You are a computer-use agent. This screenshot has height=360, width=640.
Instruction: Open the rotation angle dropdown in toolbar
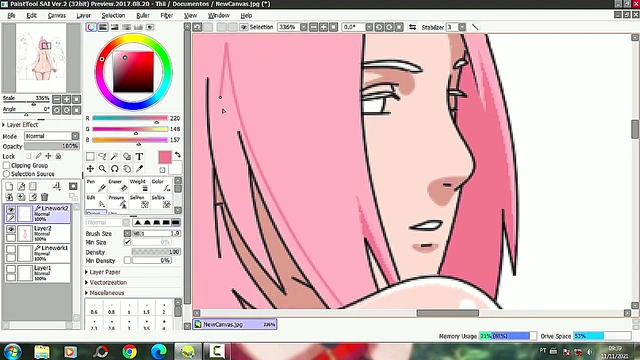tap(369, 27)
